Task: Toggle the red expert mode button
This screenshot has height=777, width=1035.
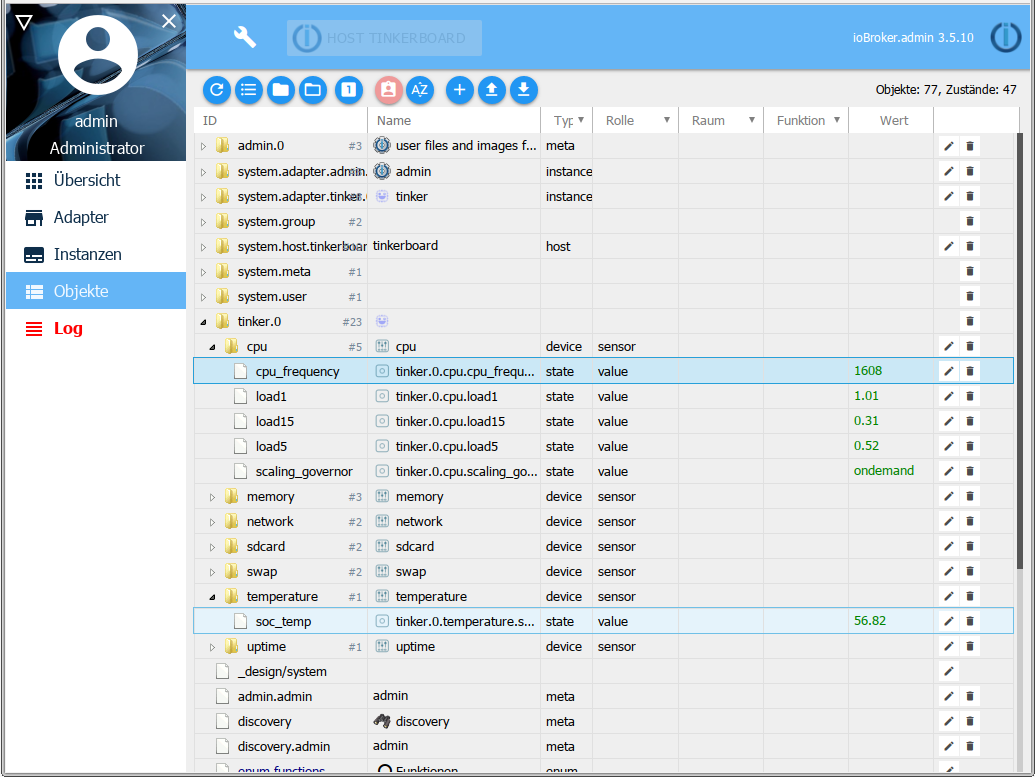Action: click(389, 90)
